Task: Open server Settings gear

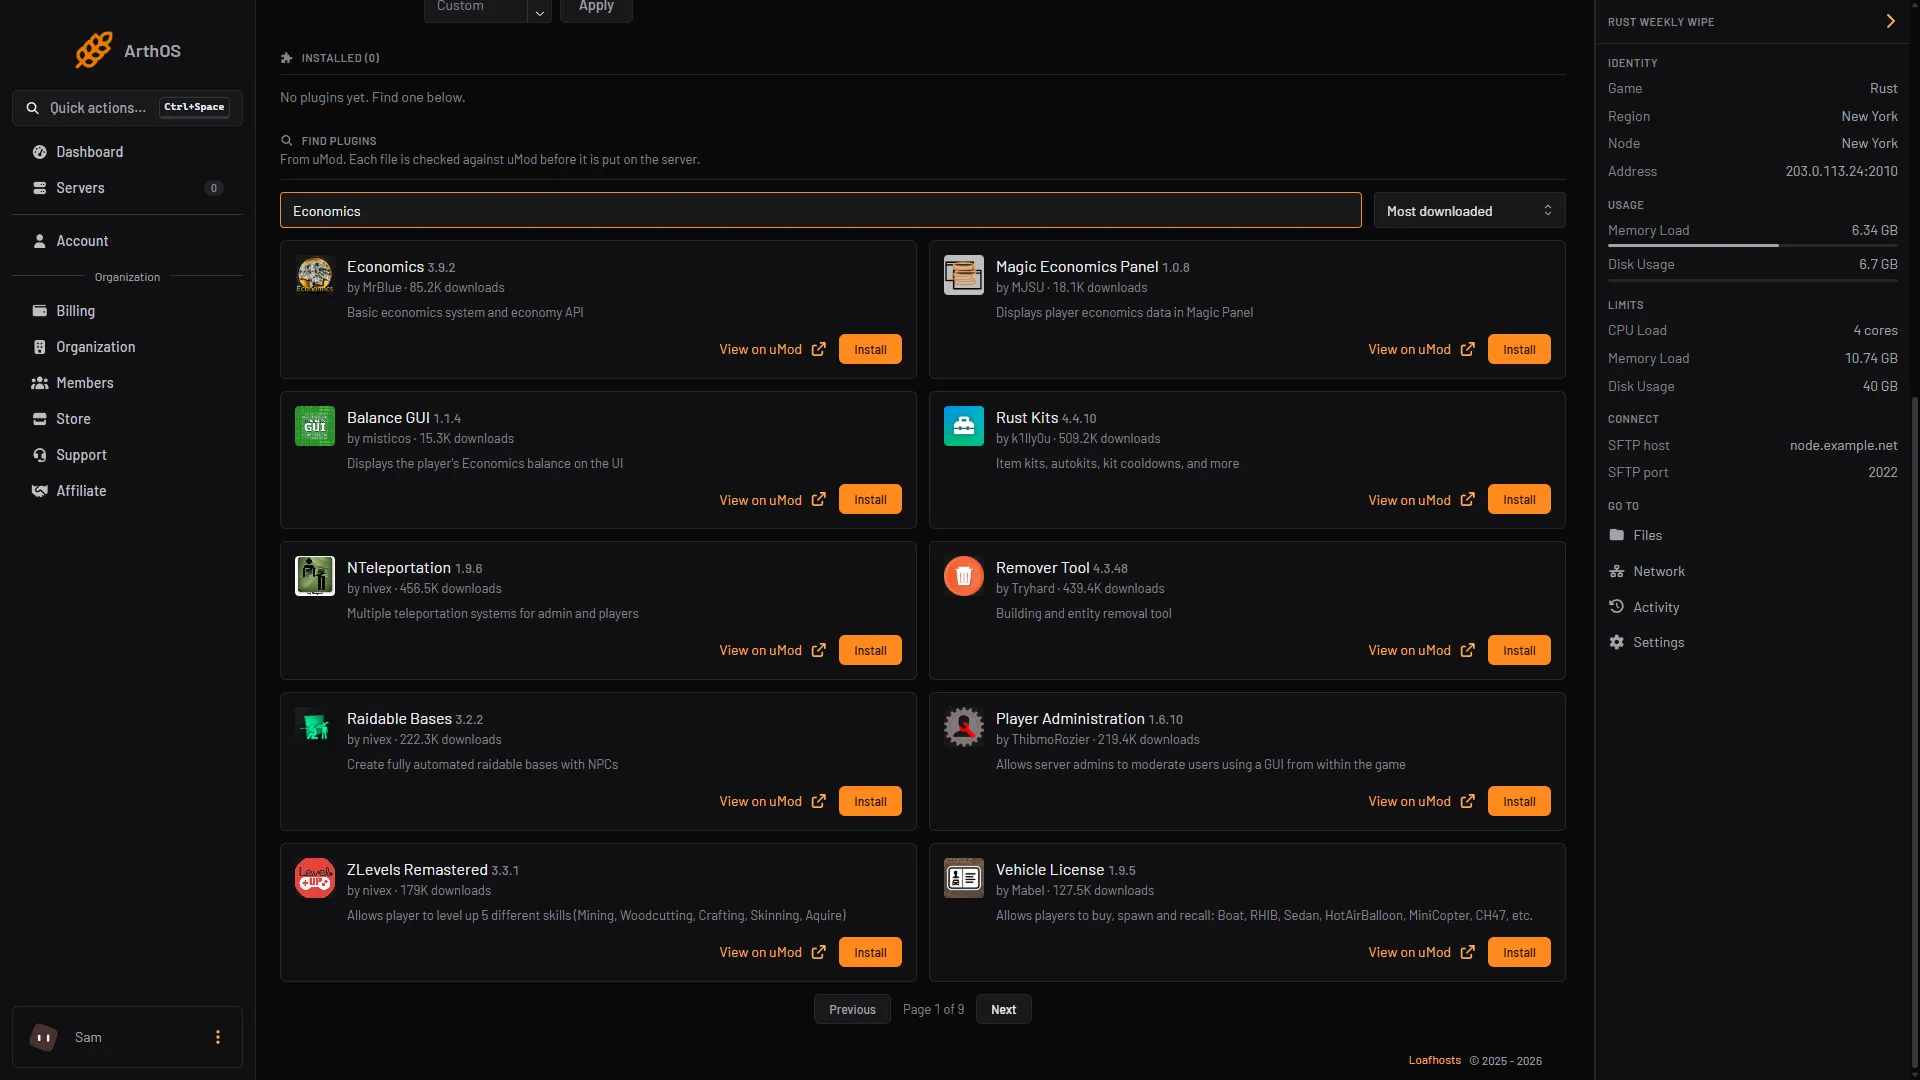Action: [1616, 642]
